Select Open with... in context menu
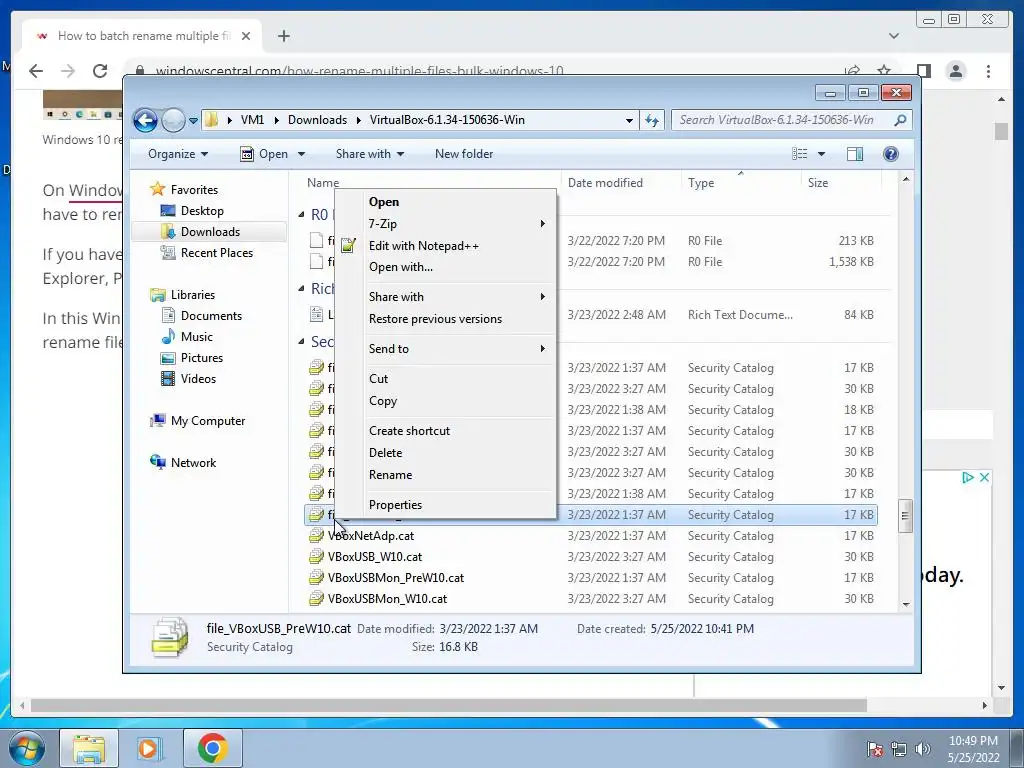Screen dimensions: 1024x768 pyautogui.click(x=445, y=267)
